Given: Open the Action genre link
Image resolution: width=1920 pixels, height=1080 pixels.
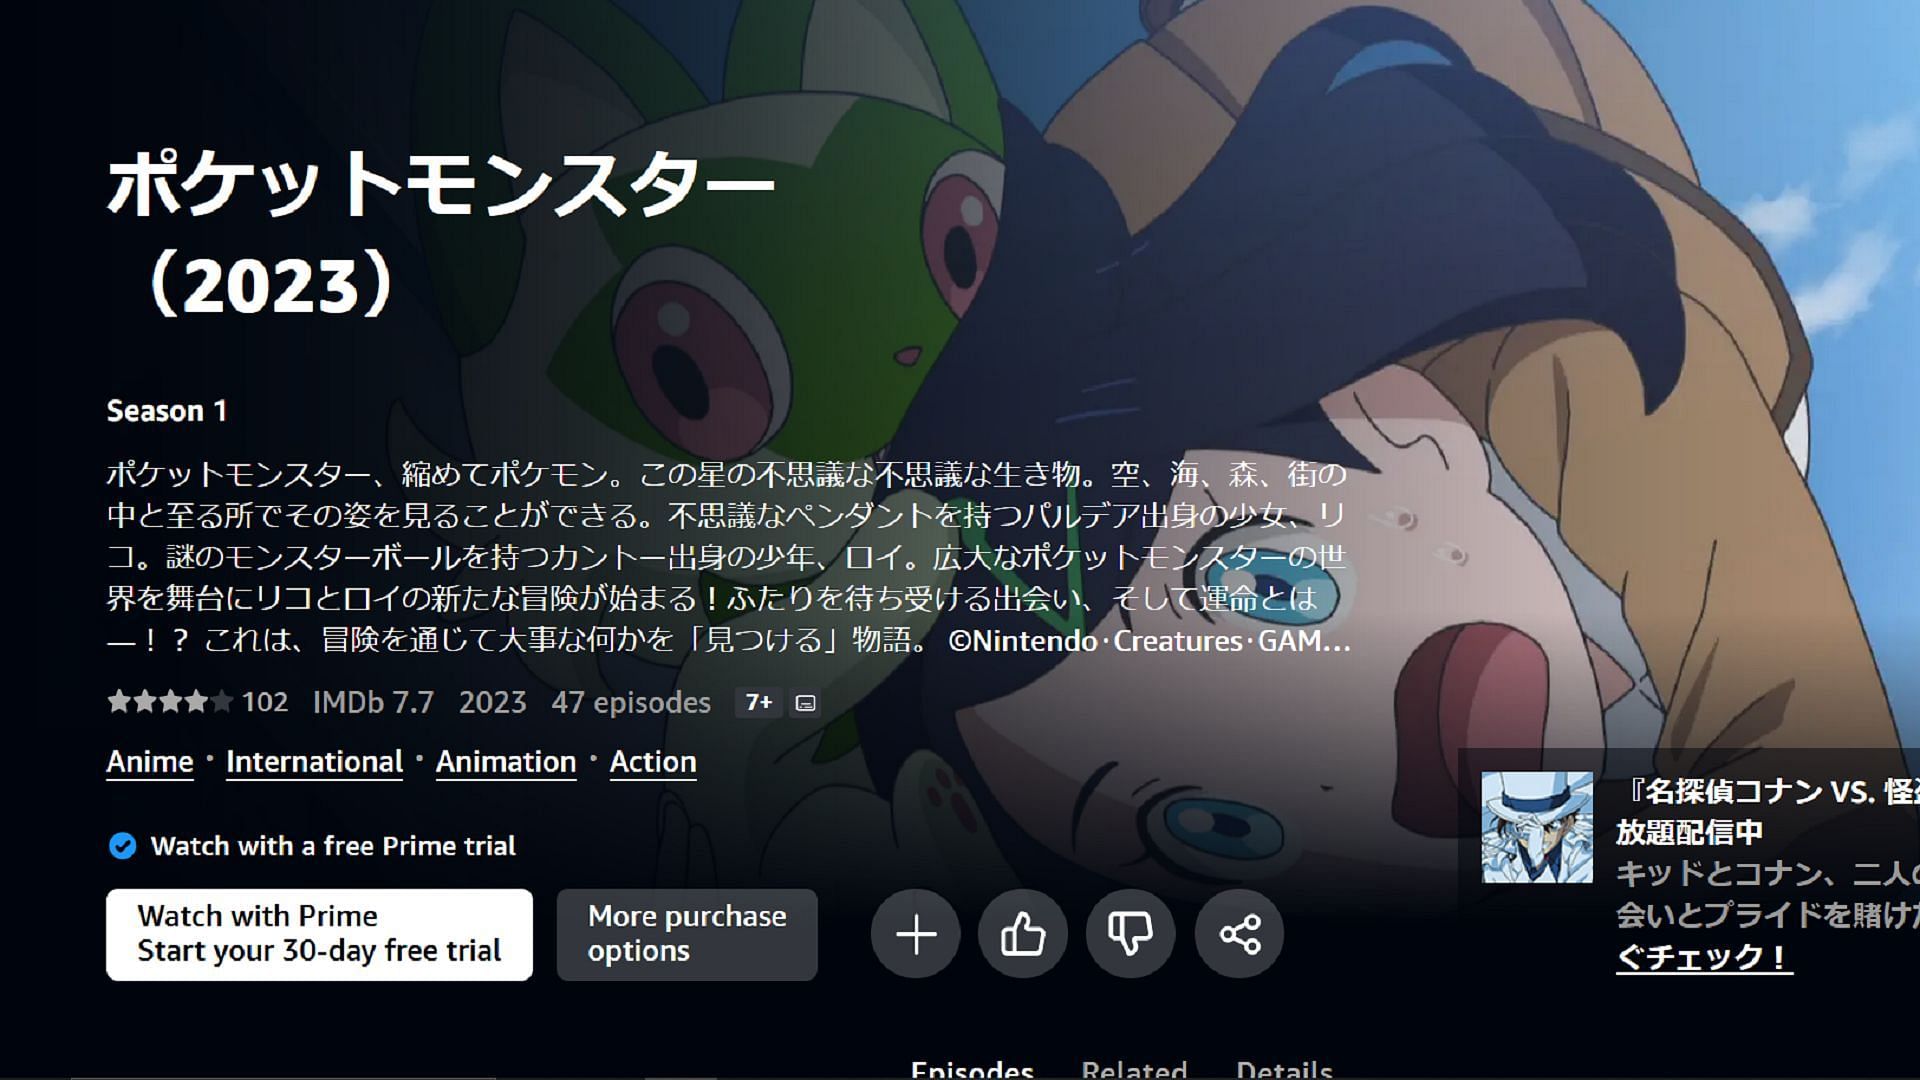Looking at the screenshot, I should (653, 762).
